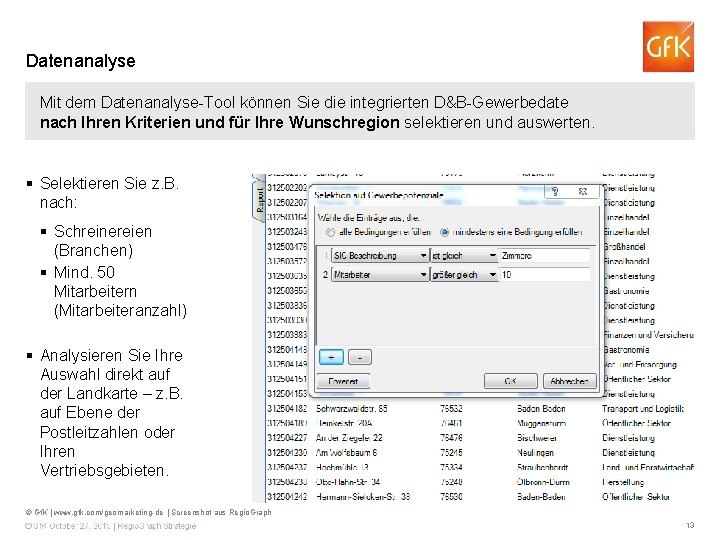
Task: Select city cell Bischweier
Action: click(537, 438)
